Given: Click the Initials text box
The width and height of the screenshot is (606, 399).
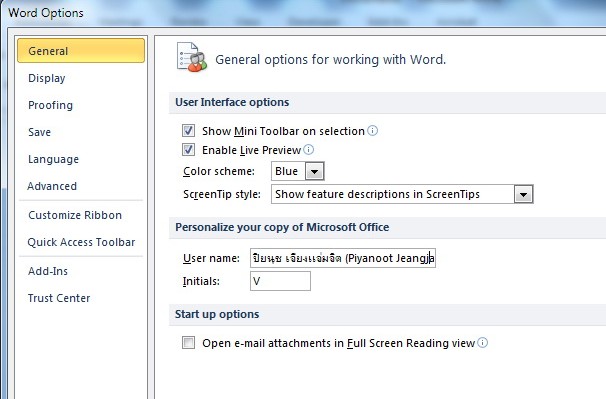Looking at the screenshot, I should 280,281.
